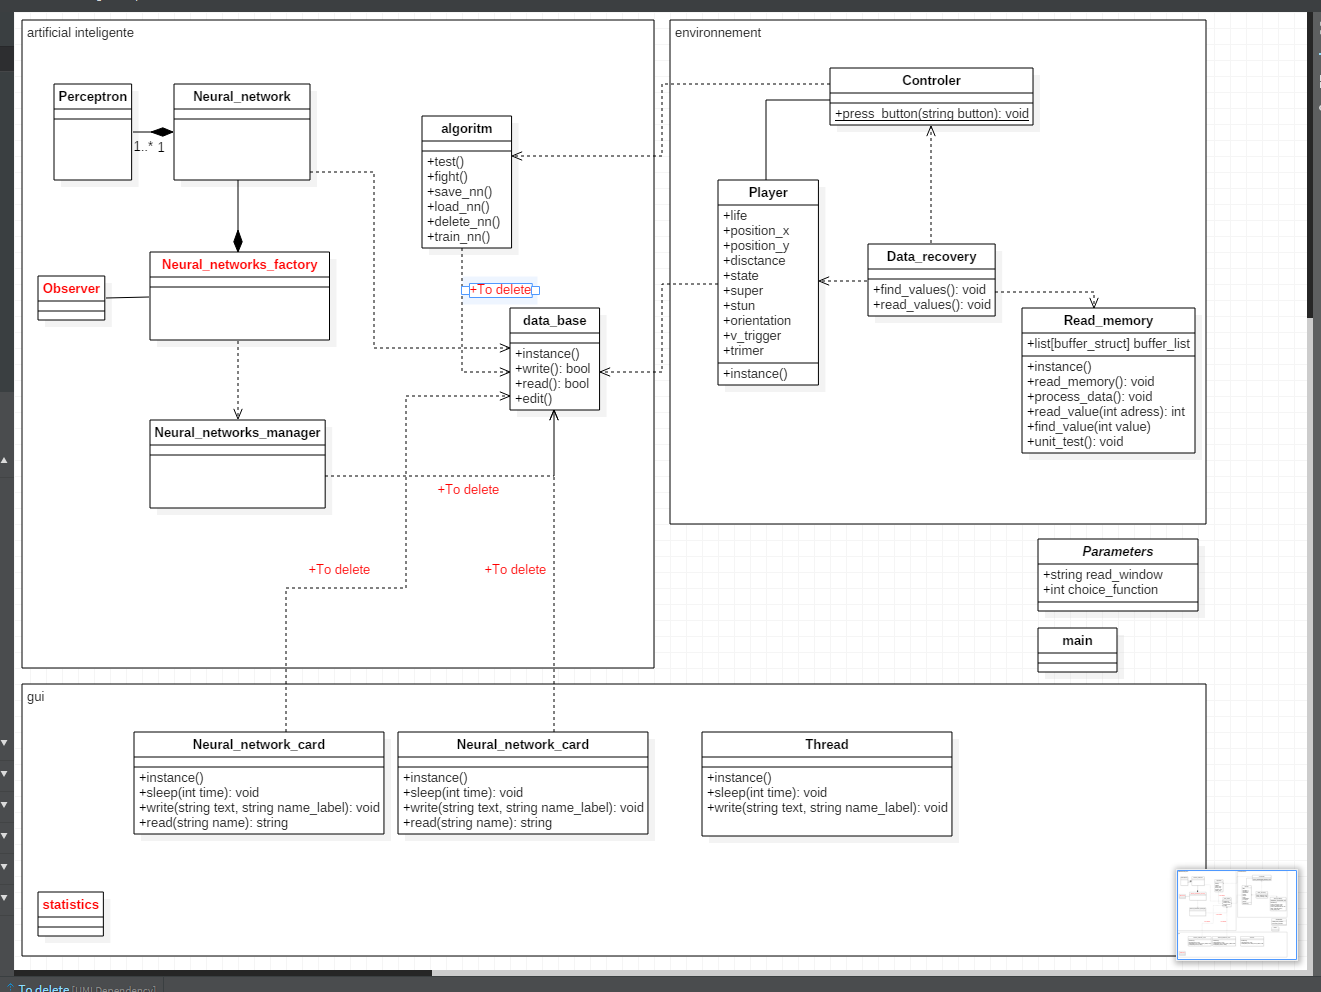
Task: Select the Thread class title
Action: click(x=827, y=745)
